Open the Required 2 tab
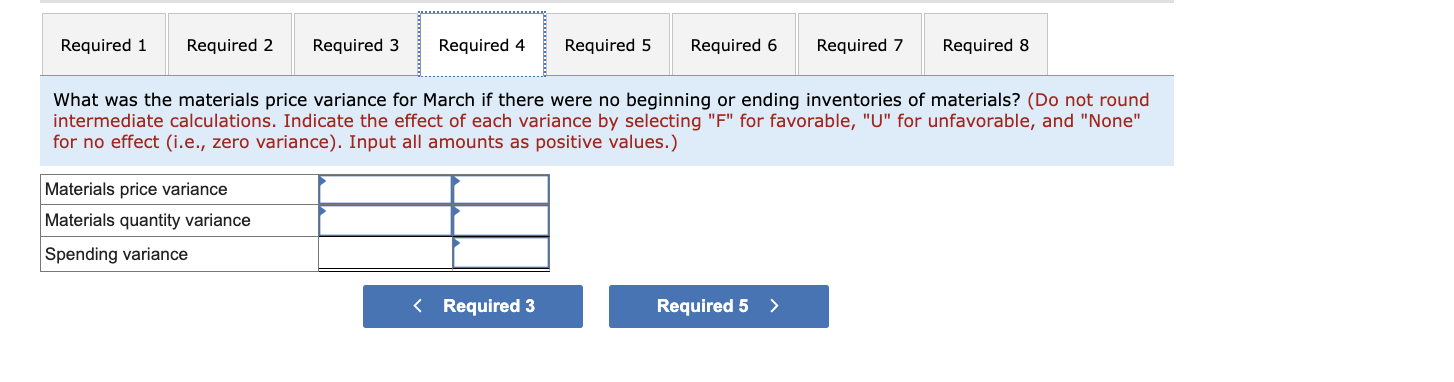 230,45
